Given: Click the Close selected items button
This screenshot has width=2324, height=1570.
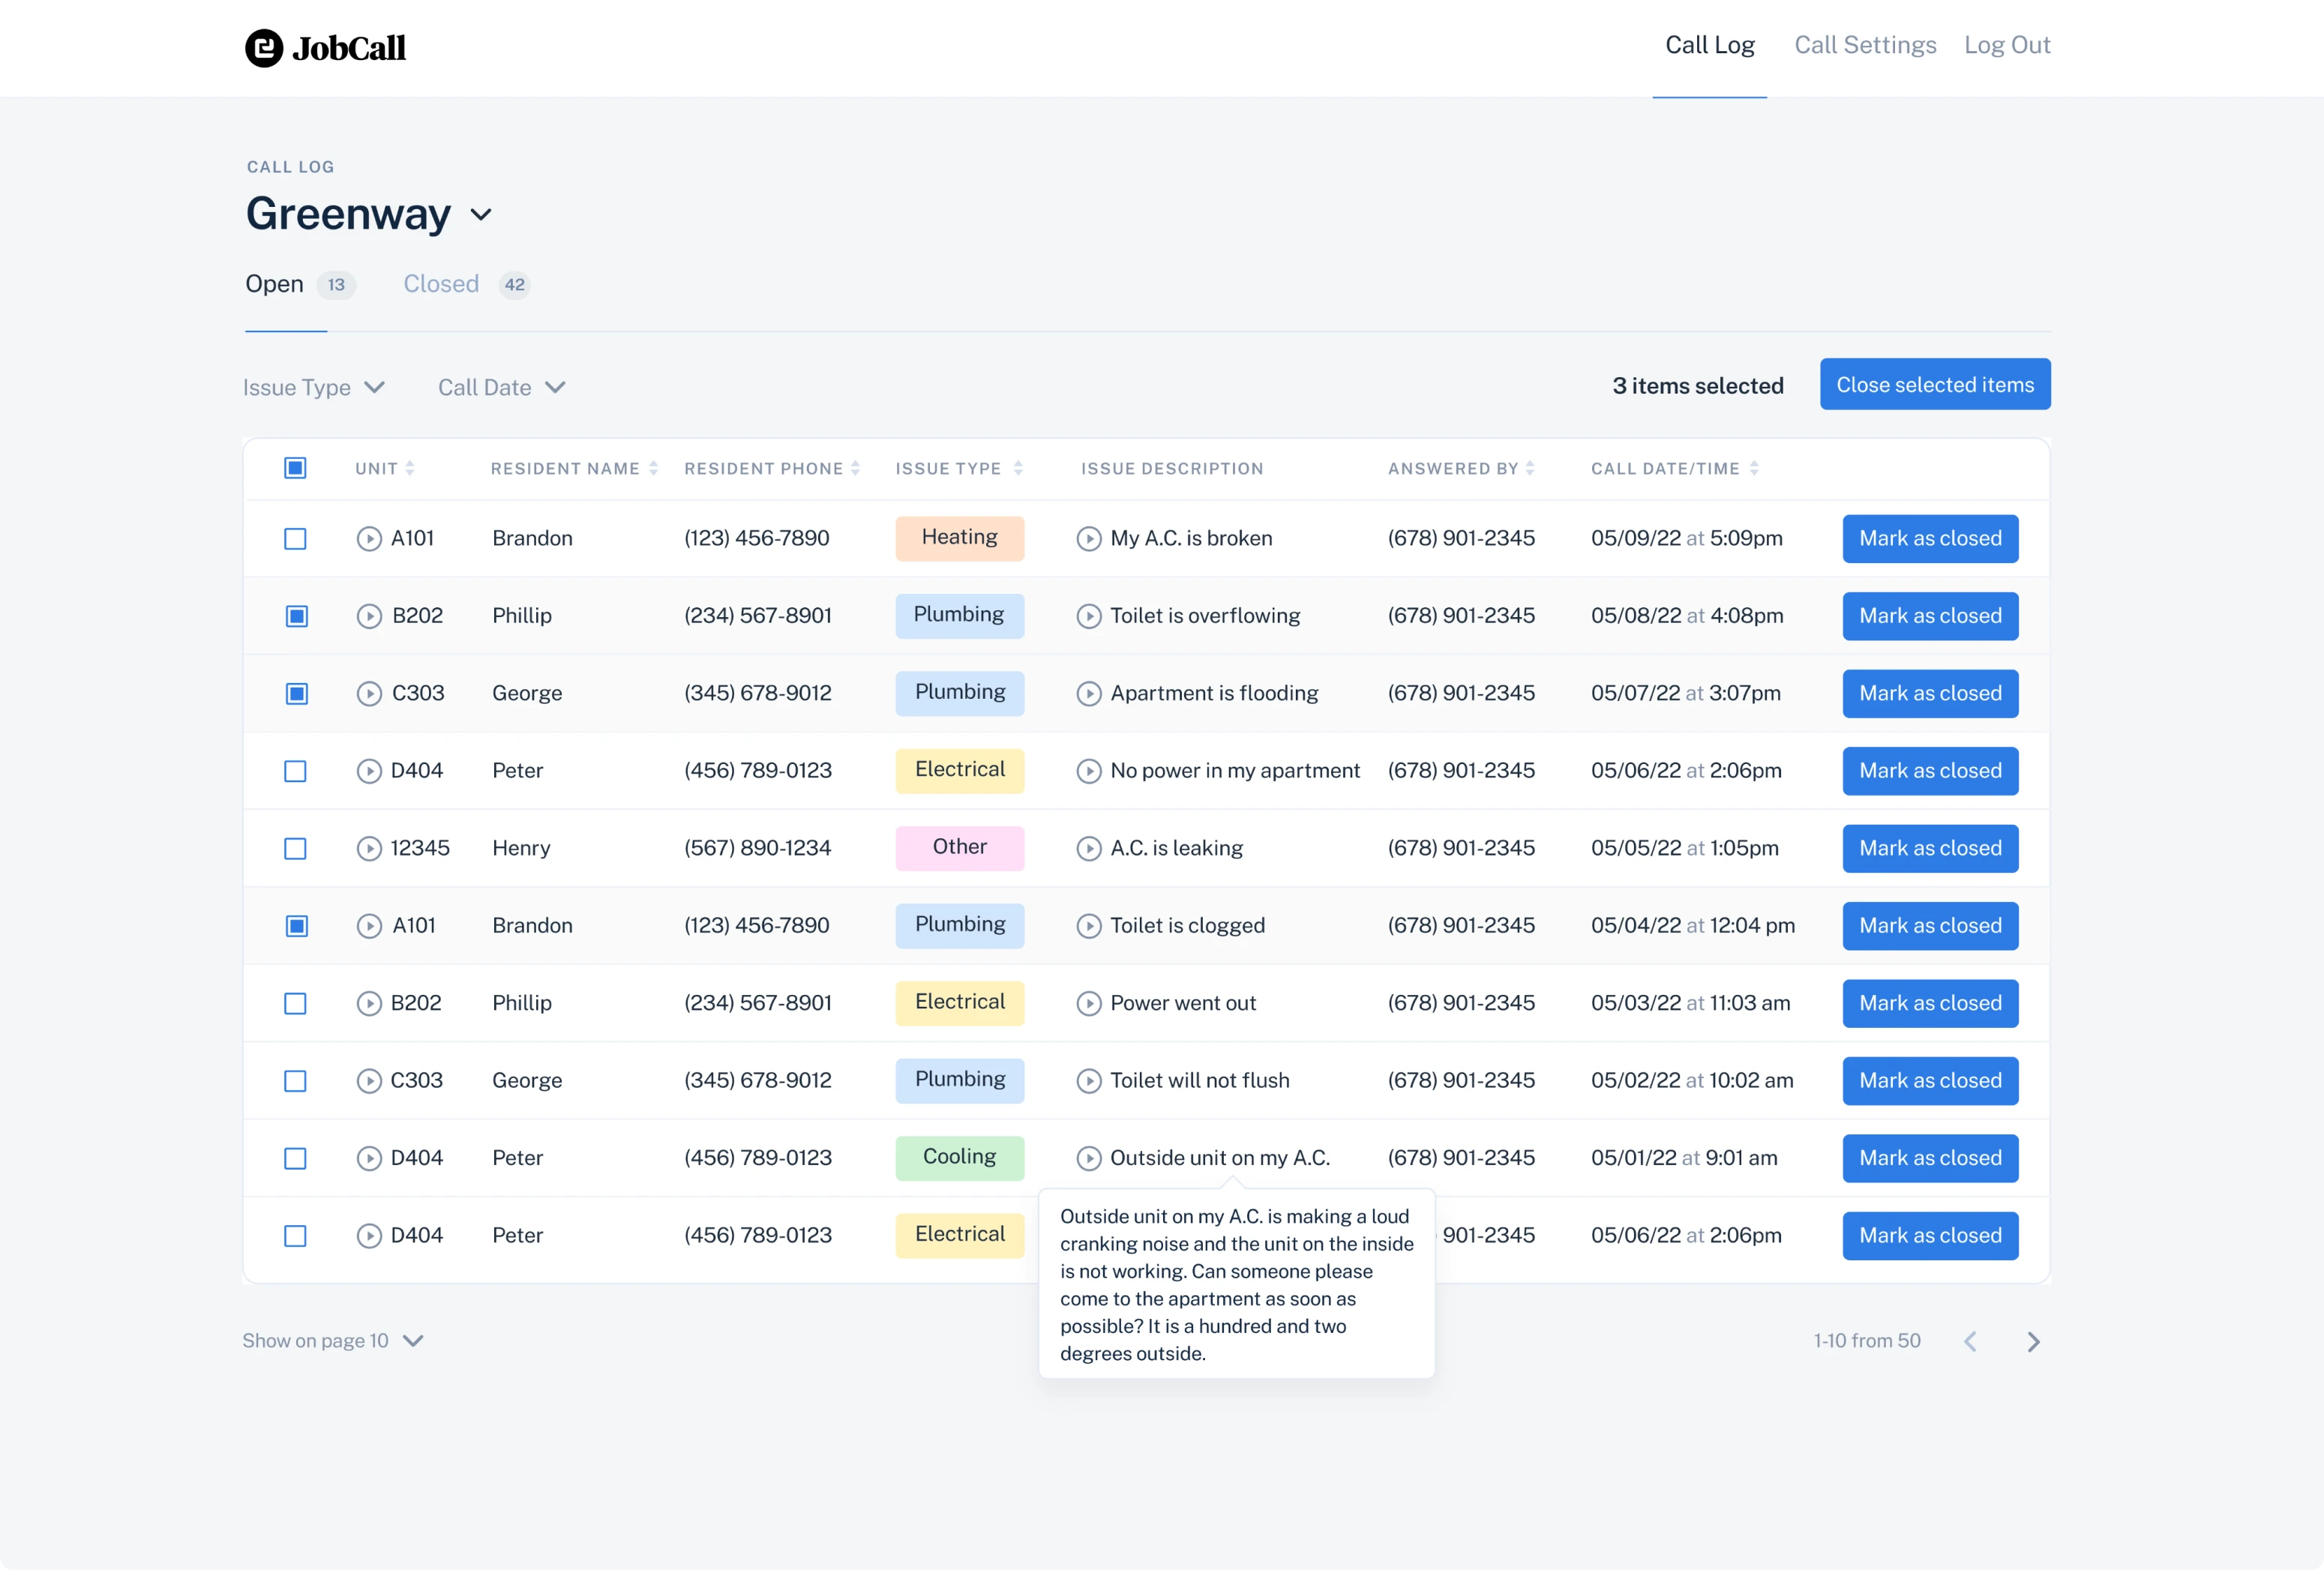Looking at the screenshot, I should 1934,384.
